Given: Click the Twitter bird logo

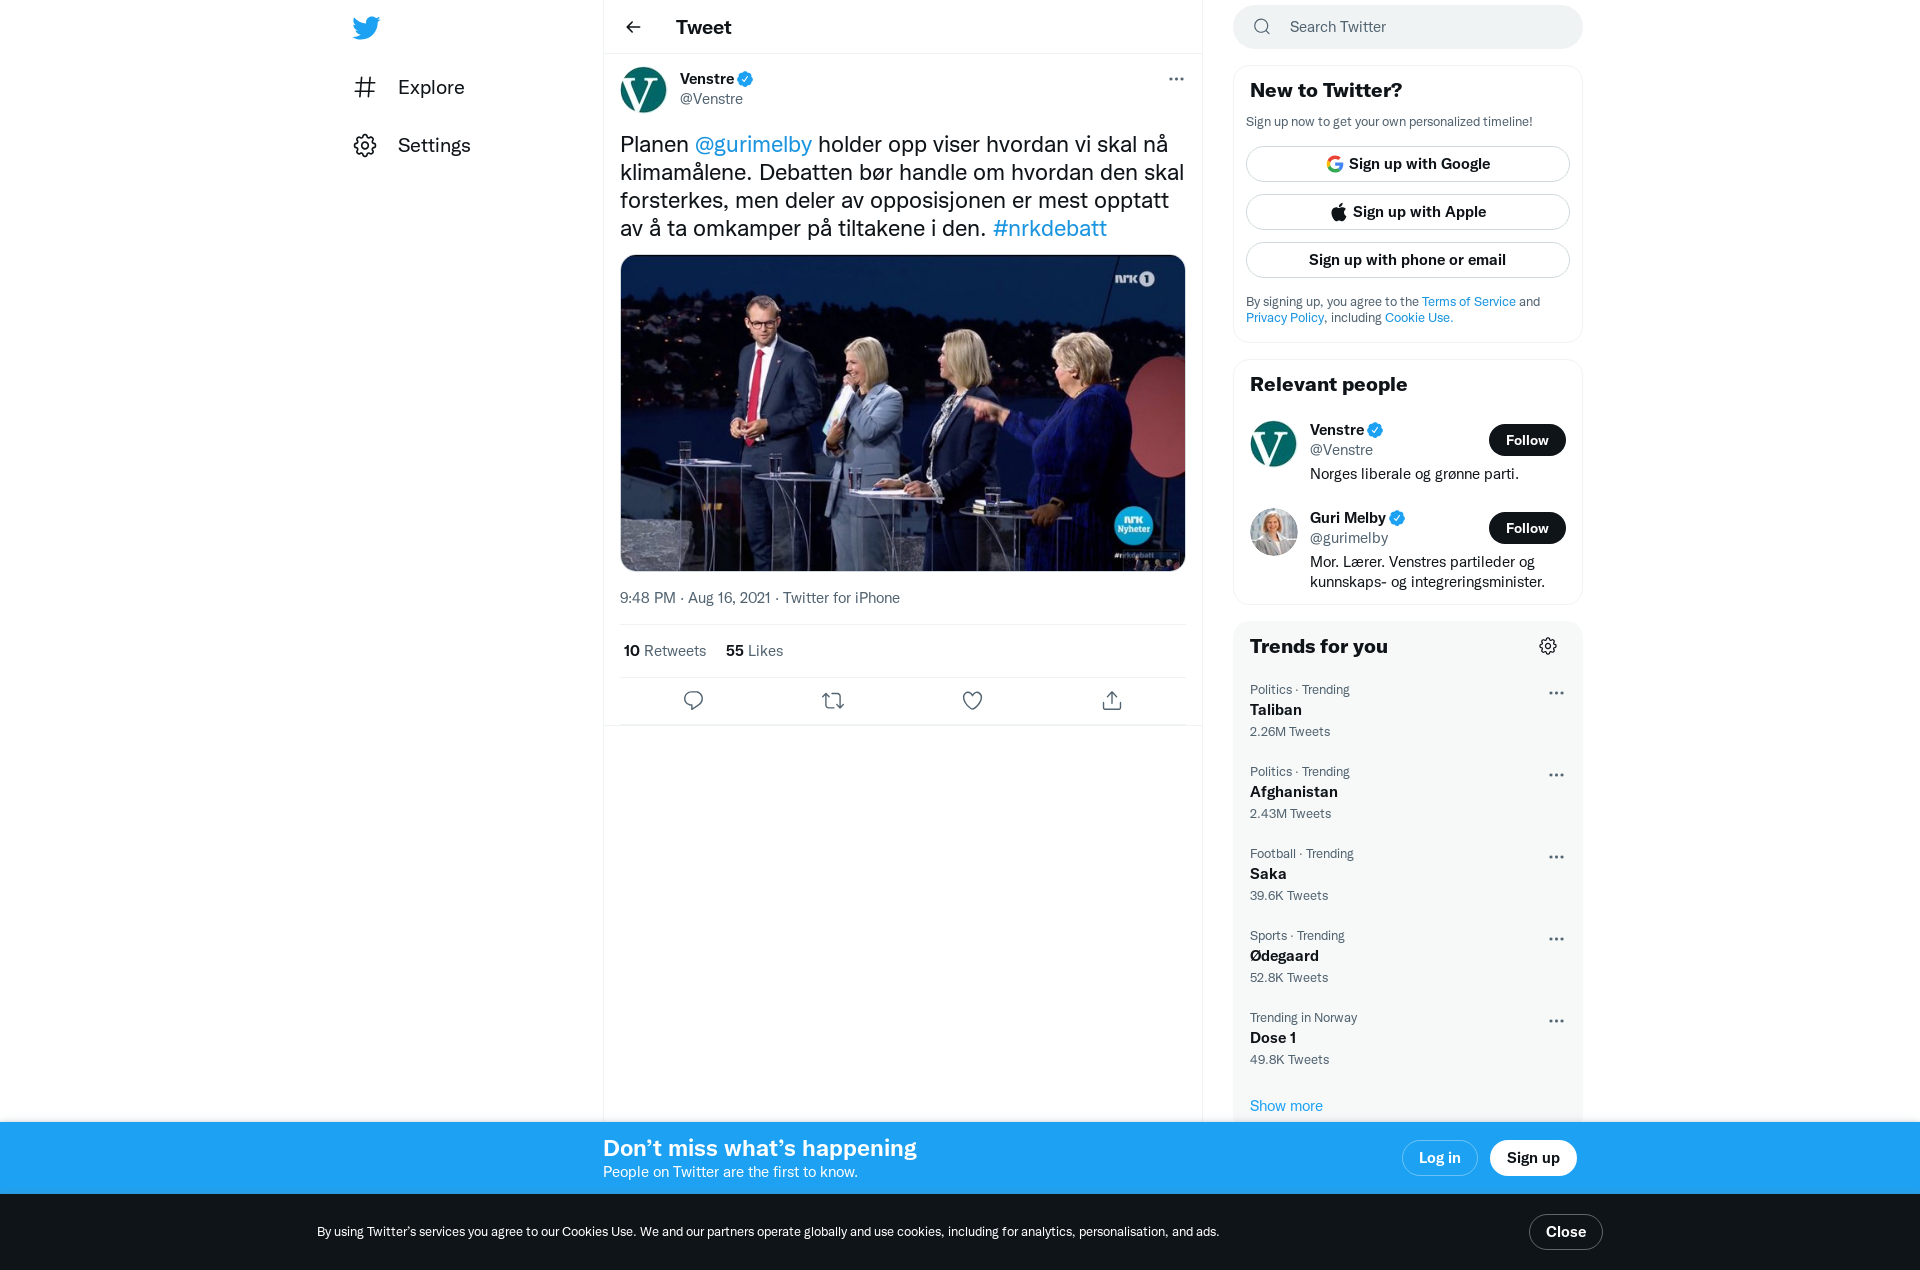Looking at the screenshot, I should [x=366, y=28].
